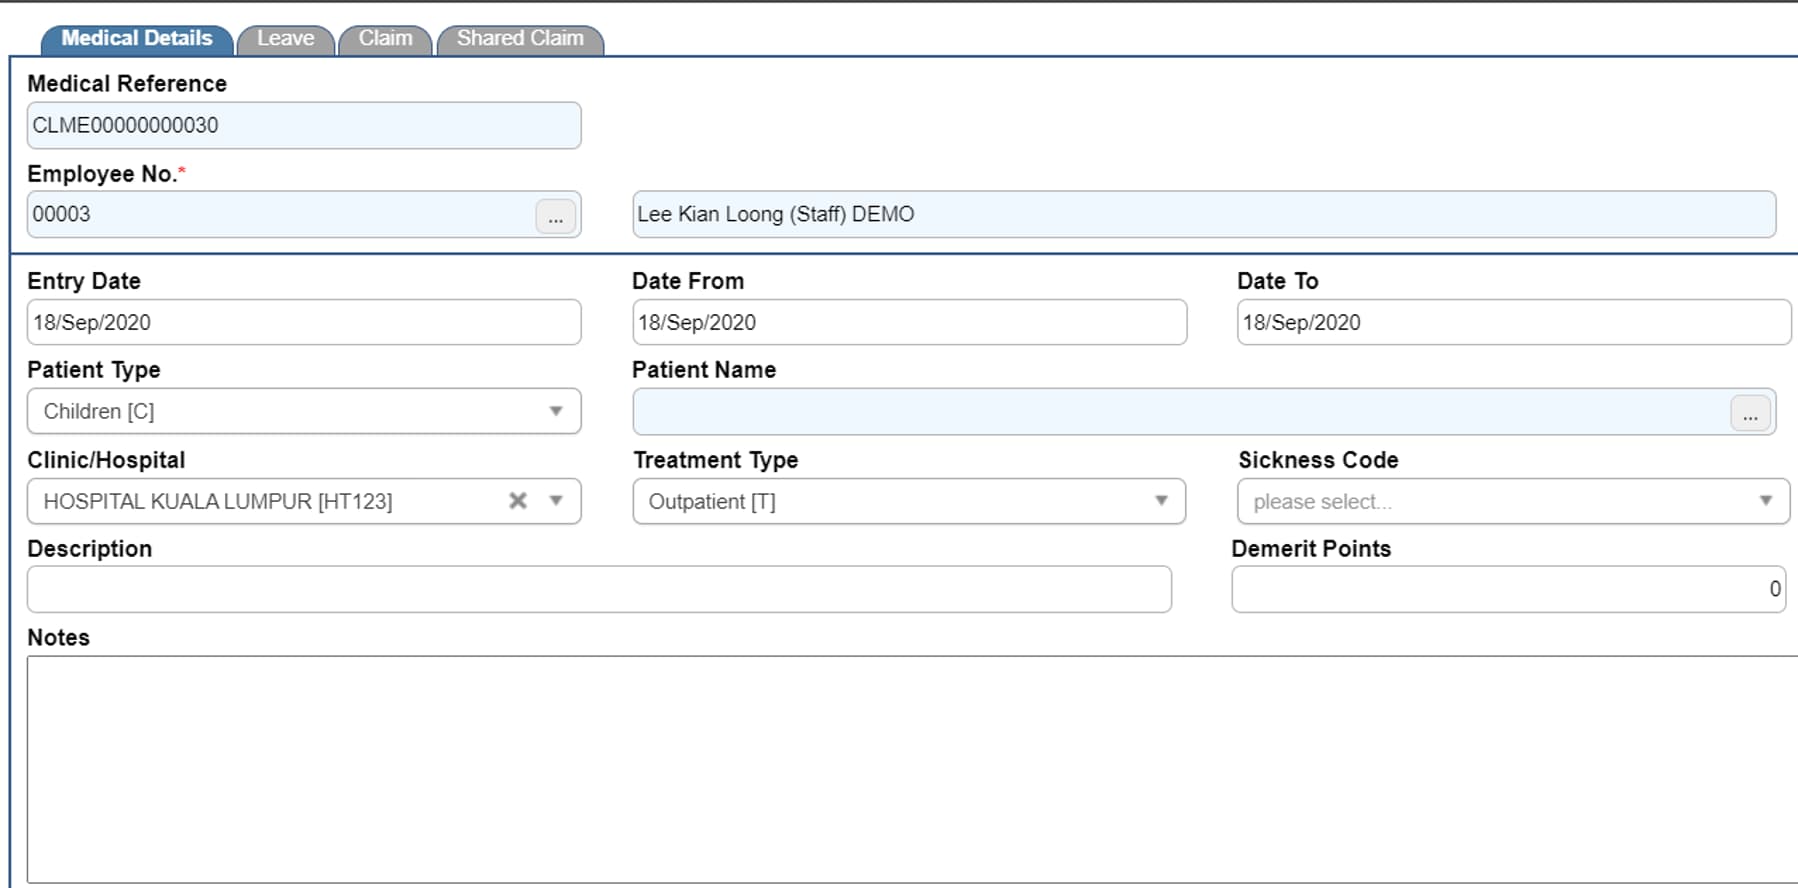Click the Date To field

pyautogui.click(x=1514, y=322)
